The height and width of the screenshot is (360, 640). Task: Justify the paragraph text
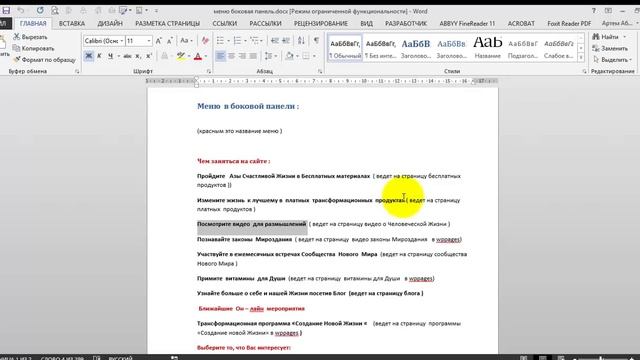click(253, 56)
